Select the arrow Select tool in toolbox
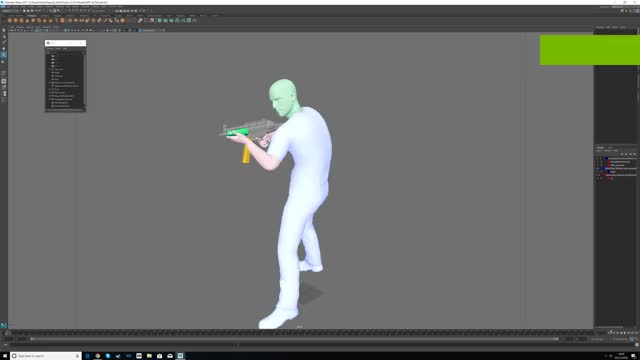 pyautogui.click(x=4, y=30)
